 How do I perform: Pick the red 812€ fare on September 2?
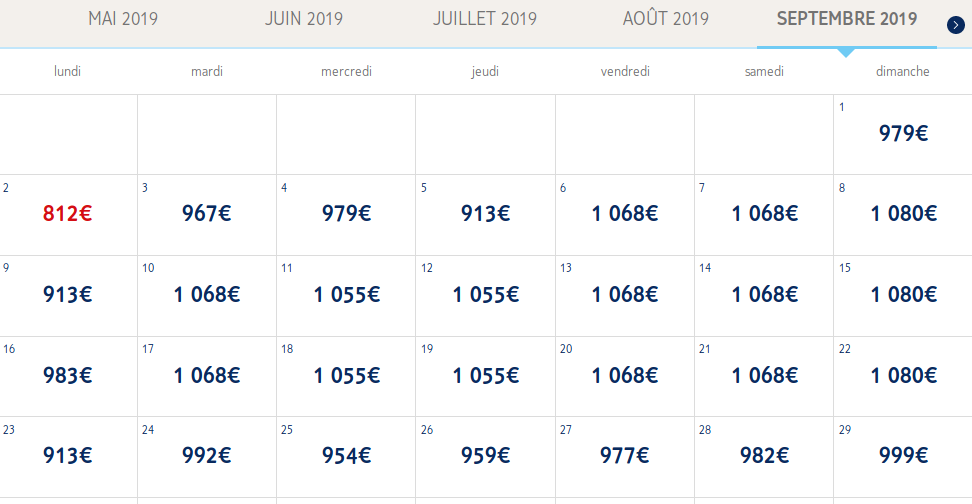click(x=68, y=213)
